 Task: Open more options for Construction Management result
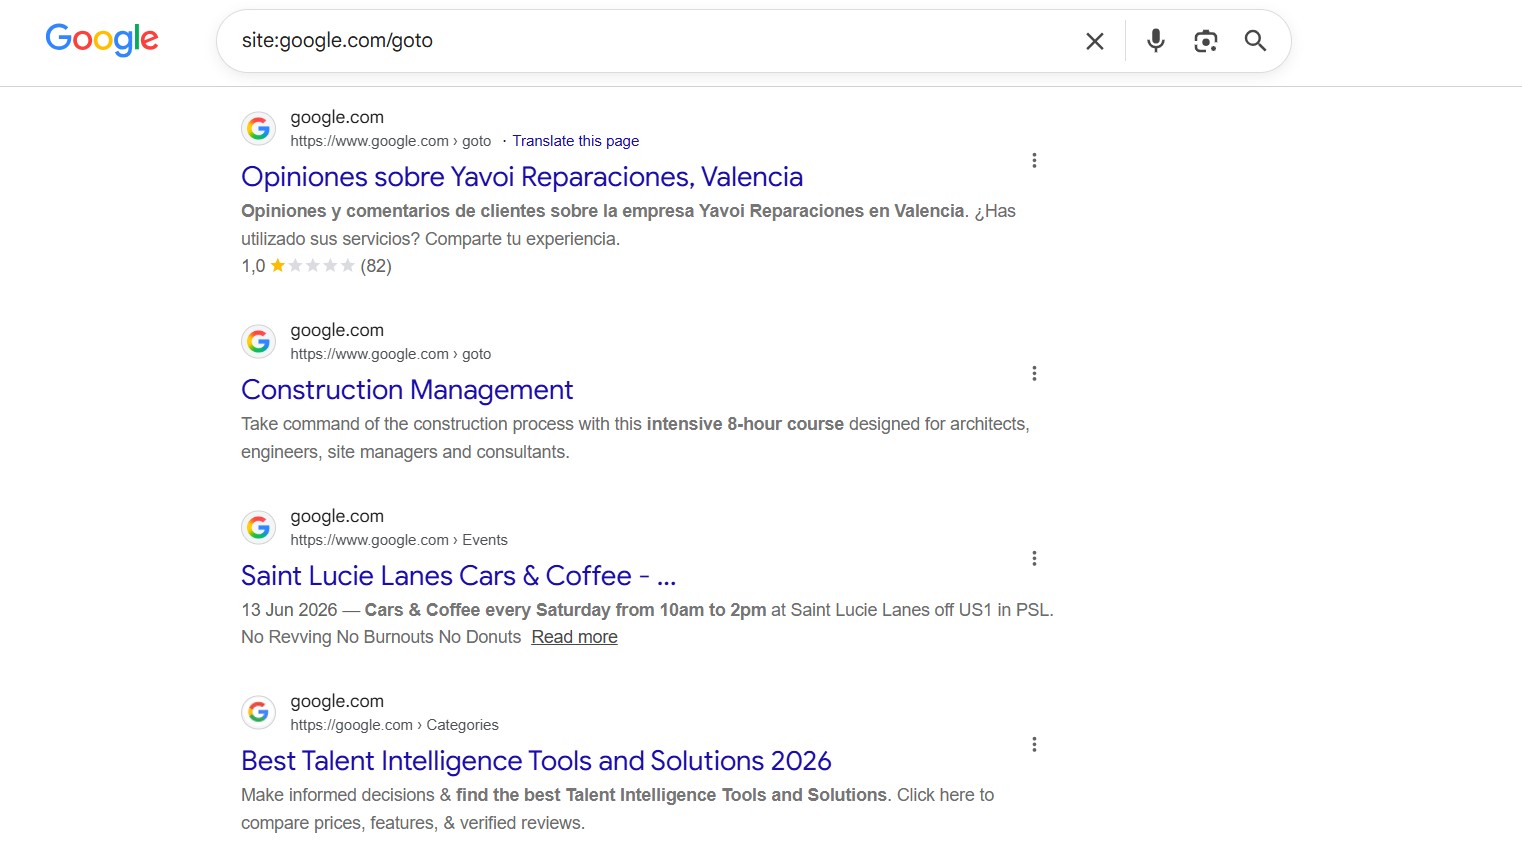pyautogui.click(x=1034, y=373)
